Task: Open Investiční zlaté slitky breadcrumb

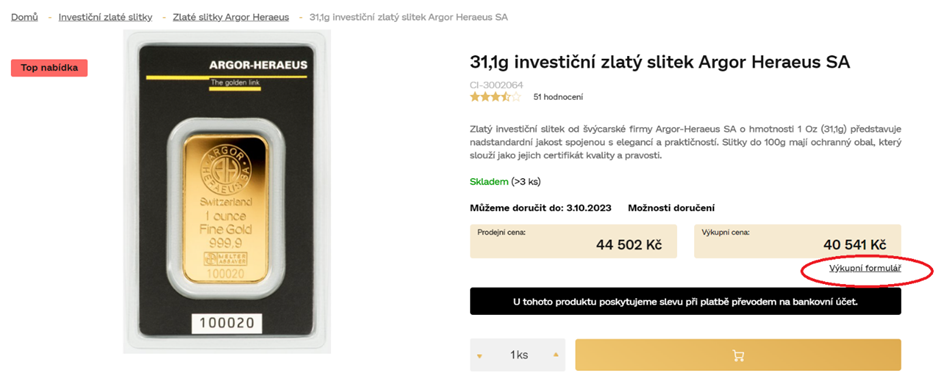Action: (105, 17)
